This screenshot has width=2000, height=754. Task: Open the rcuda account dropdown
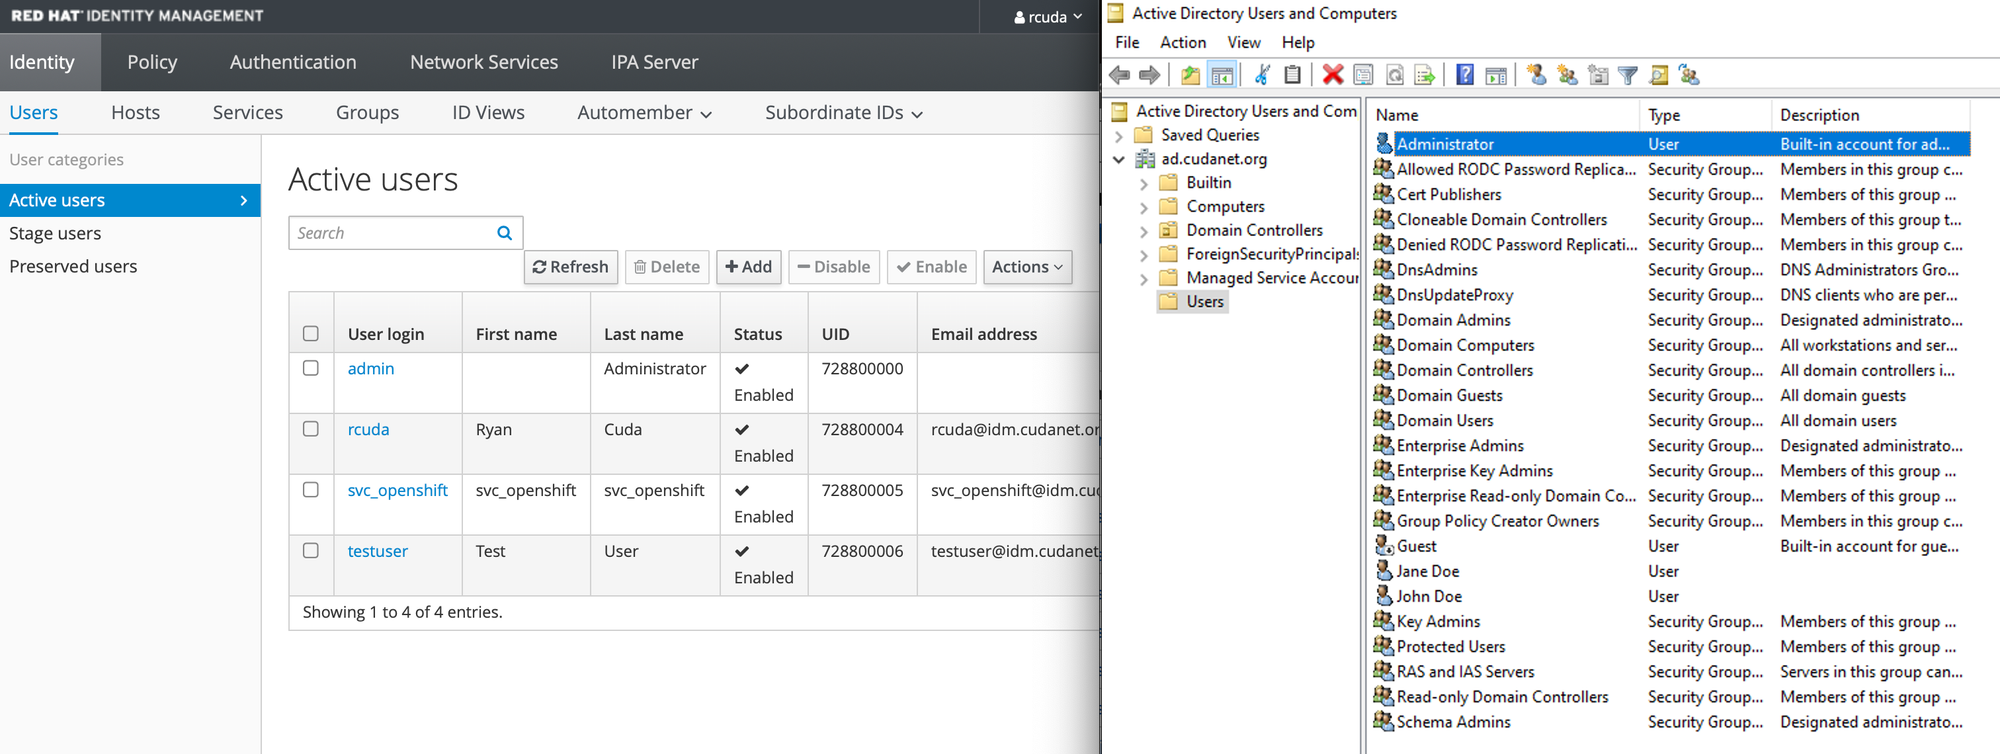(1048, 17)
